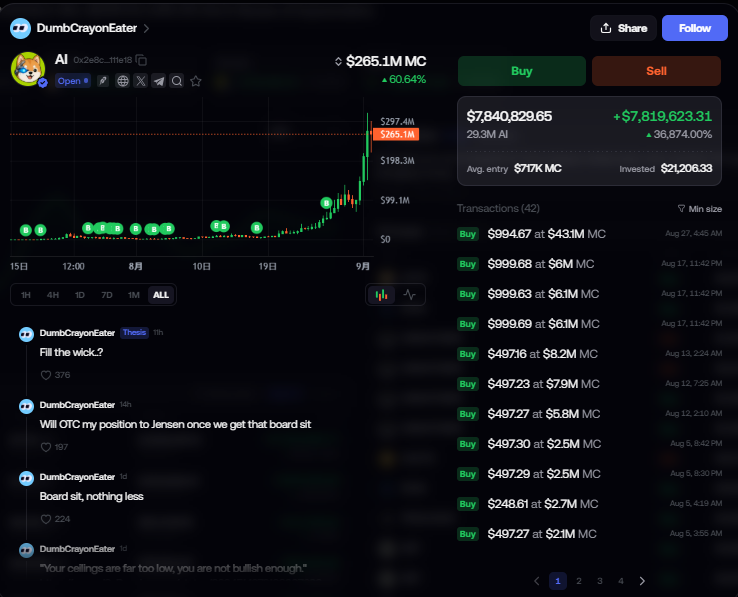The width and height of the screenshot is (738, 597).
Task: Select transactions page 2
Action: point(579,581)
